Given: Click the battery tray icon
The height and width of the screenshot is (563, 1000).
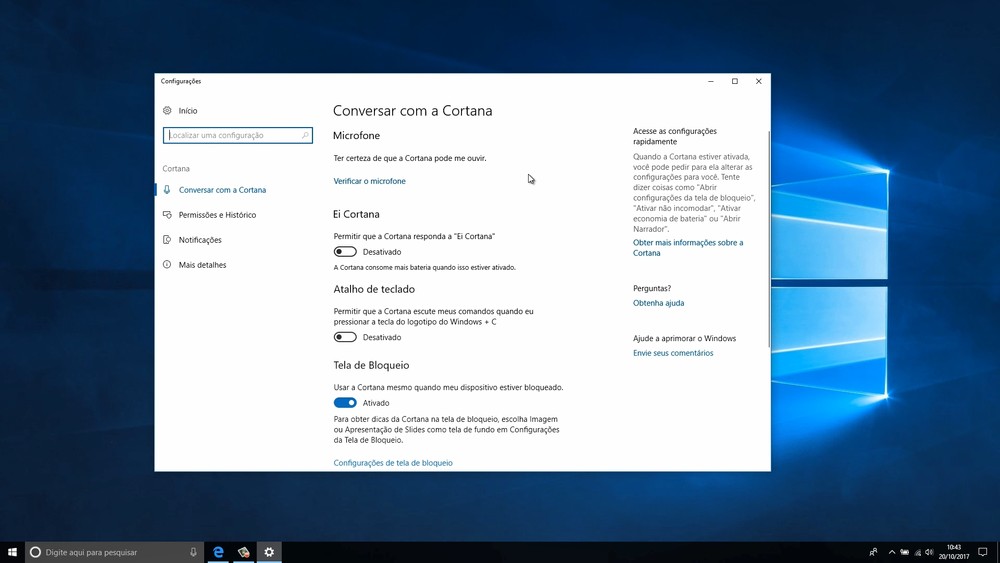Looking at the screenshot, I should 904,552.
